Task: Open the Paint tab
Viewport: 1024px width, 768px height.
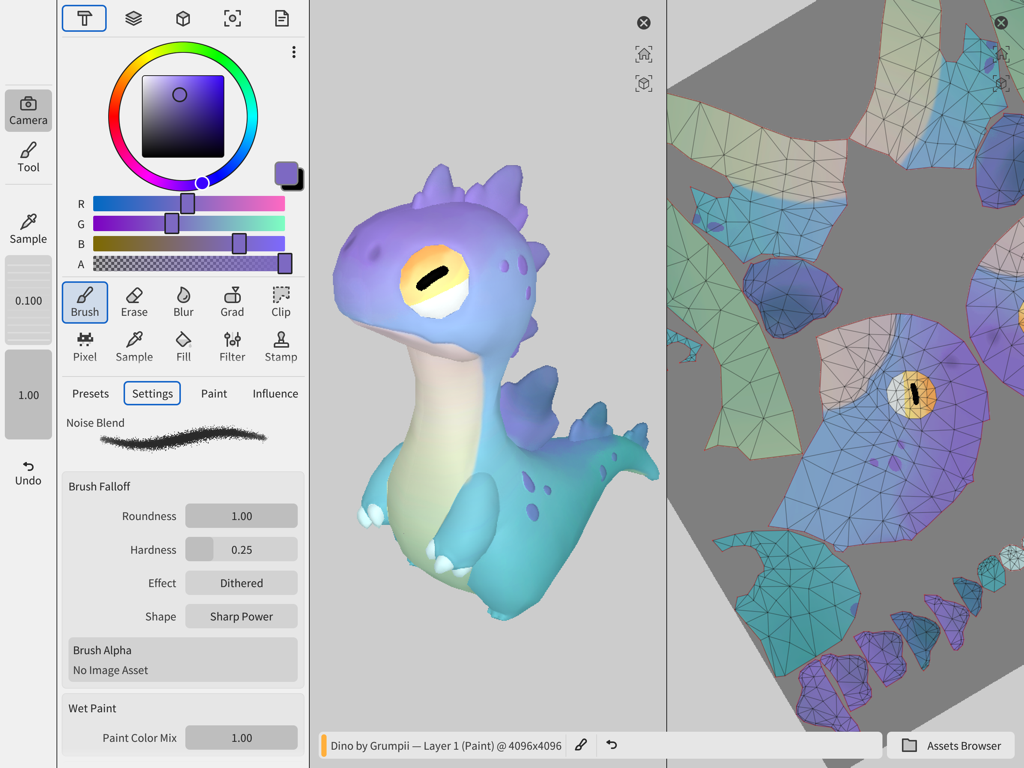Action: tap(213, 393)
